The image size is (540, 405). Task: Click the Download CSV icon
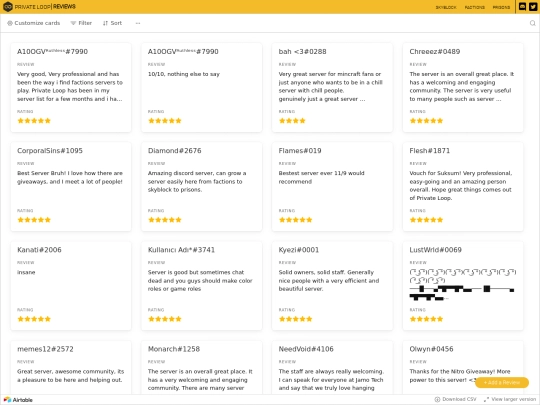click(x=437, y=399)
